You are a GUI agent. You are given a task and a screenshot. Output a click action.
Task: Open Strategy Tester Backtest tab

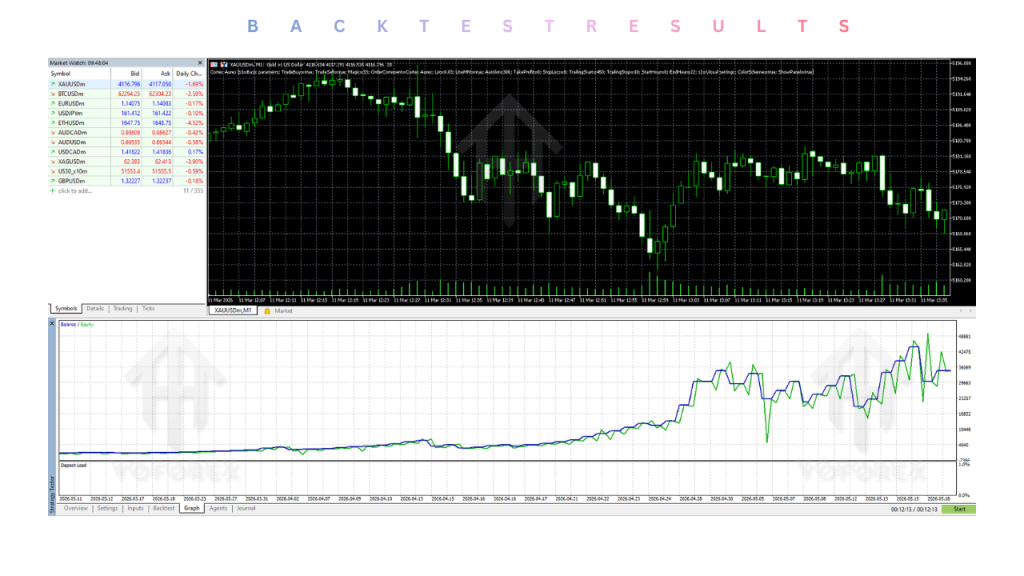tap(163, 508)
